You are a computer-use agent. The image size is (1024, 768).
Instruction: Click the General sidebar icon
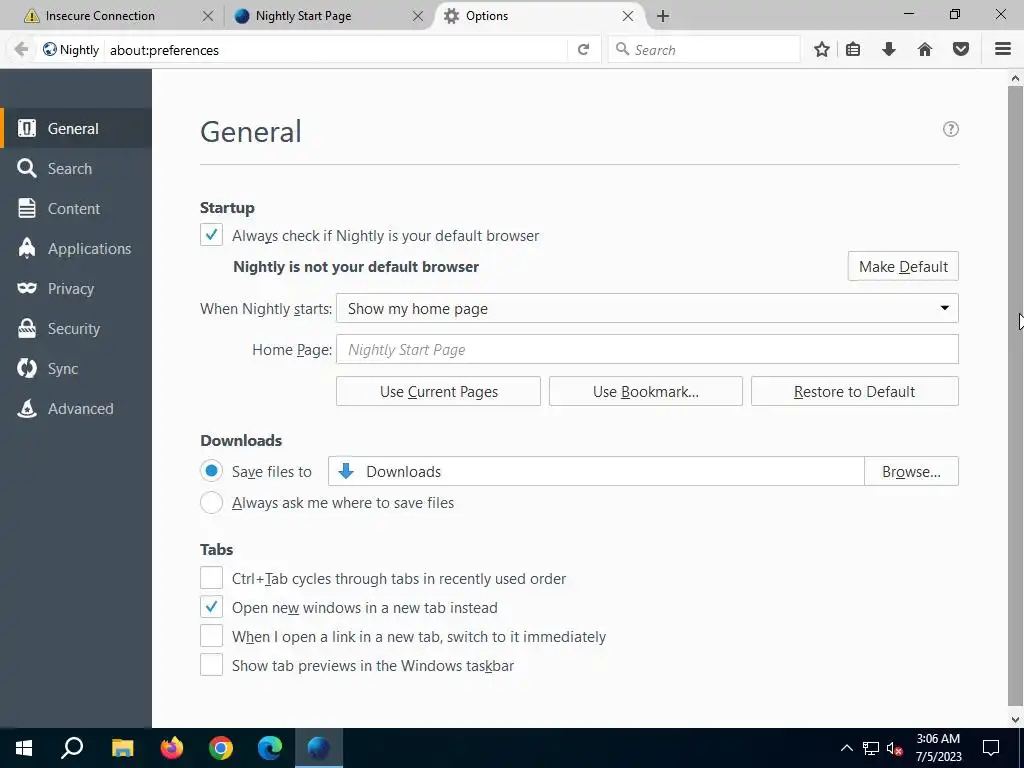[27, 129]
